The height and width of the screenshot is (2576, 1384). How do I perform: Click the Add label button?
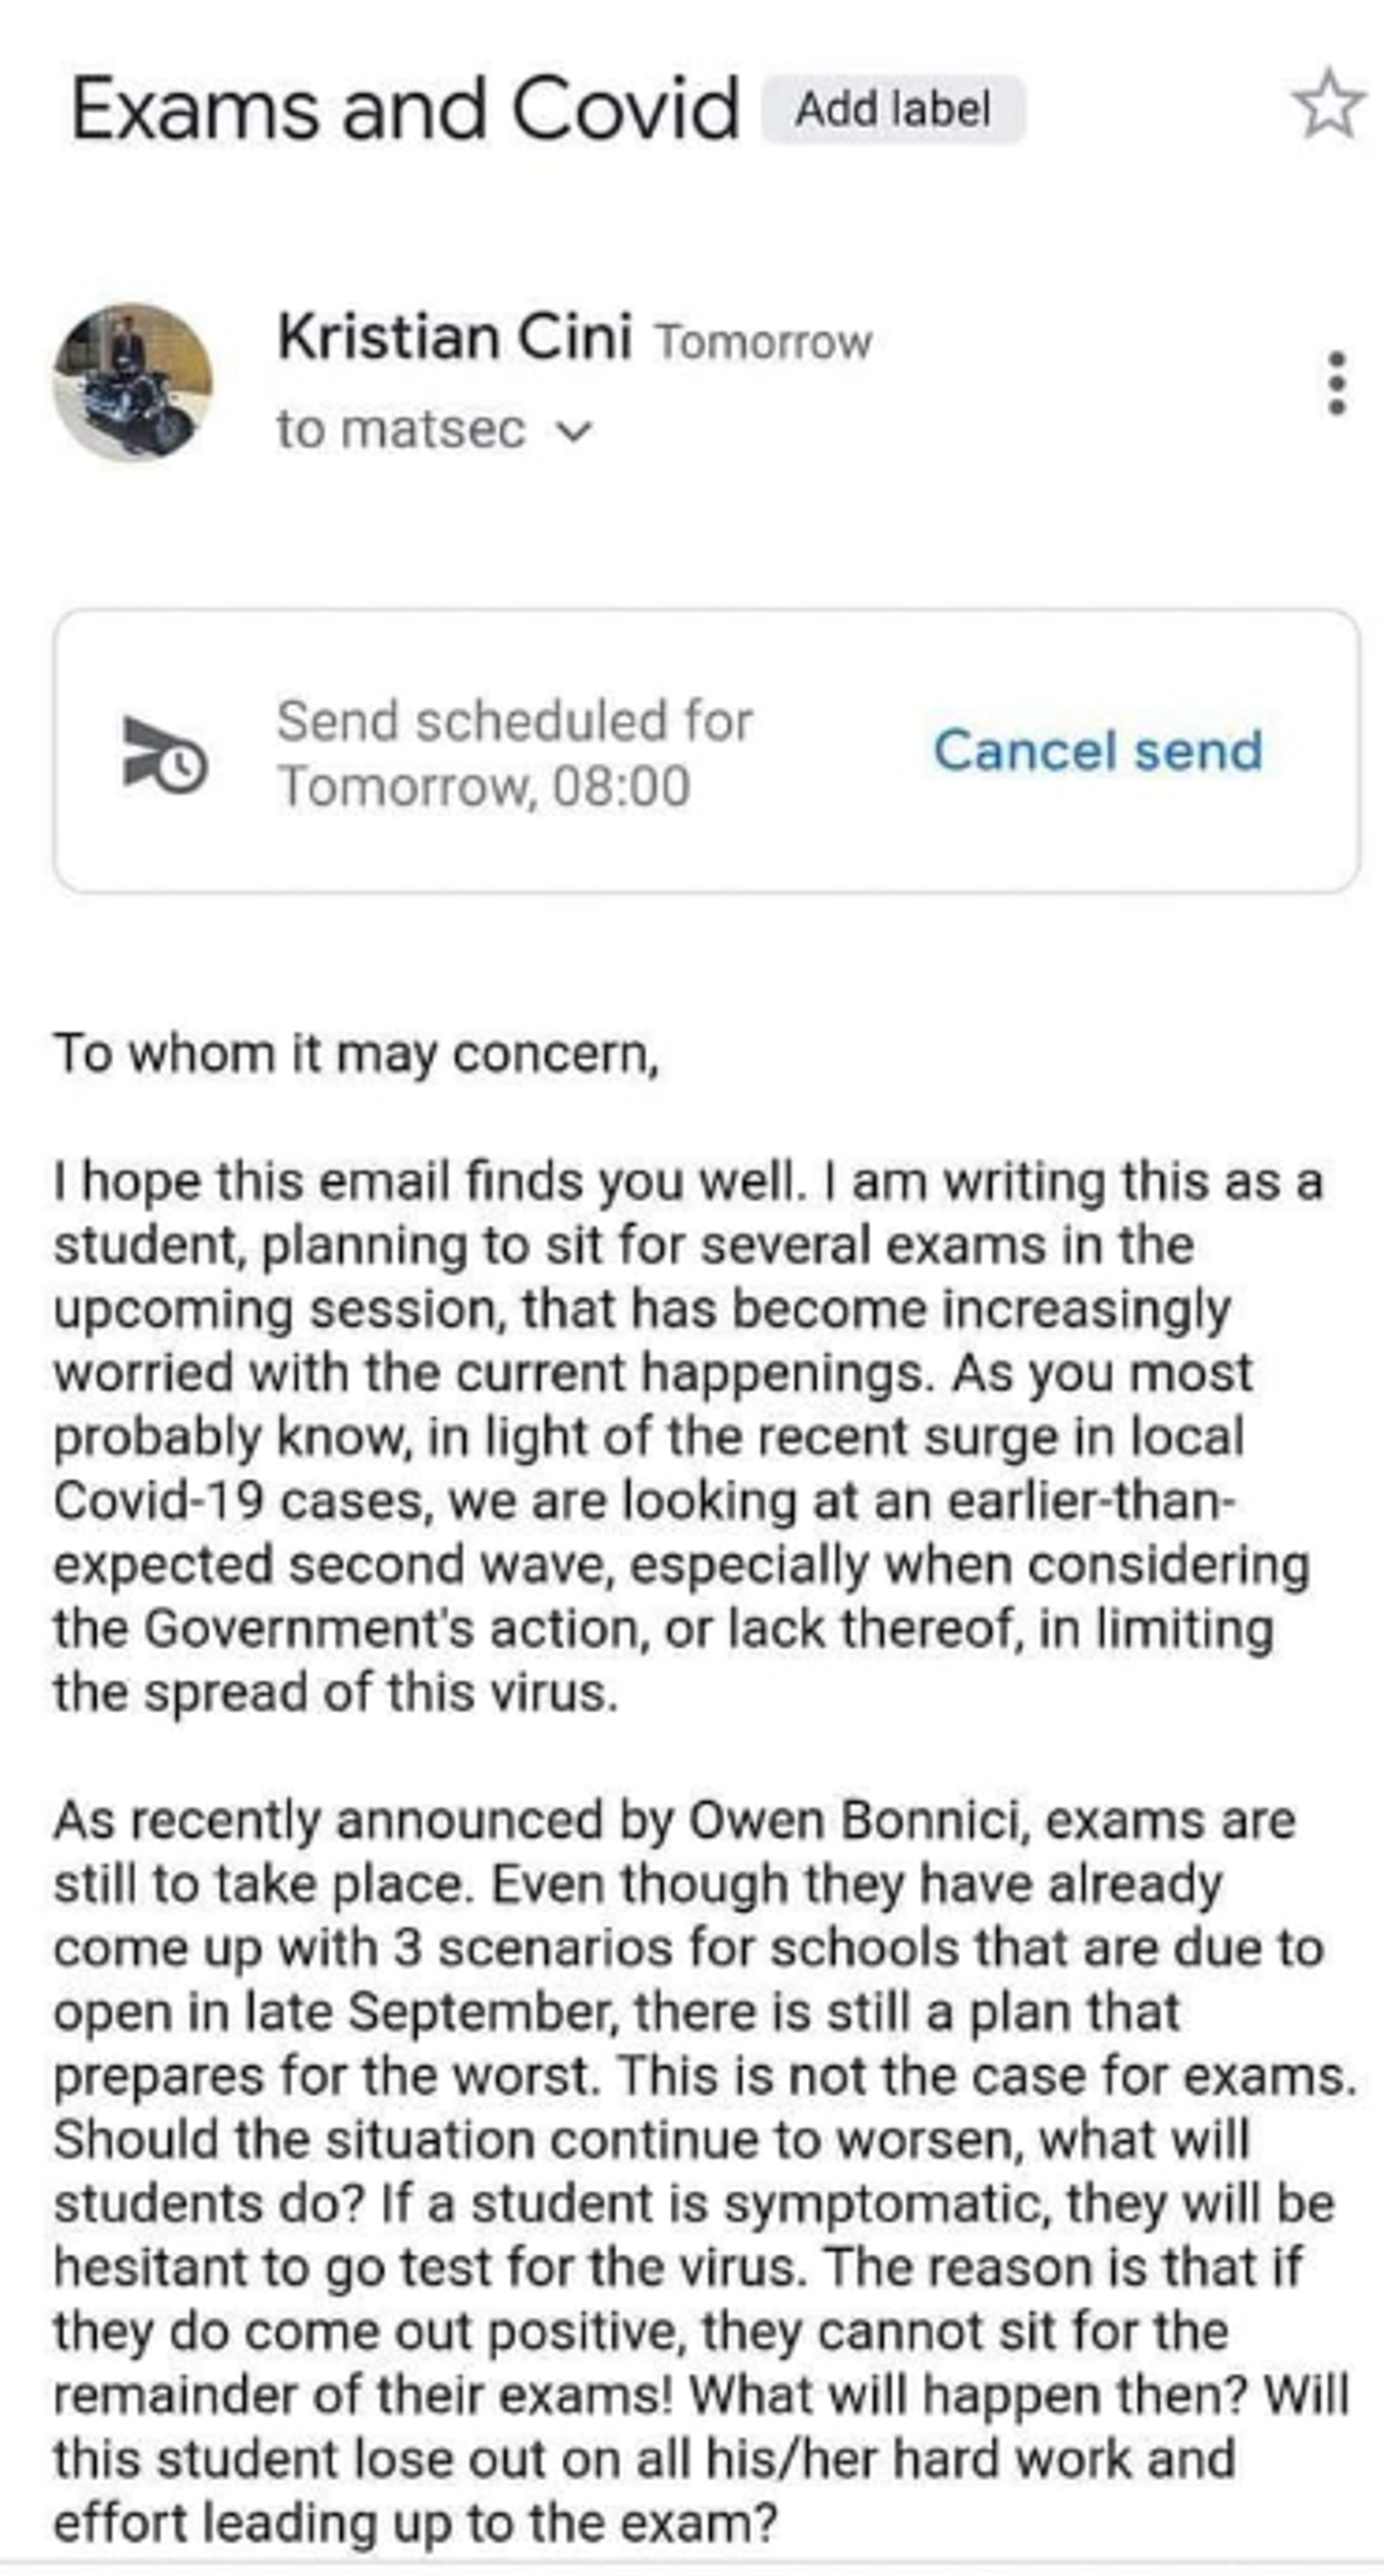click(x=893, y=109)
